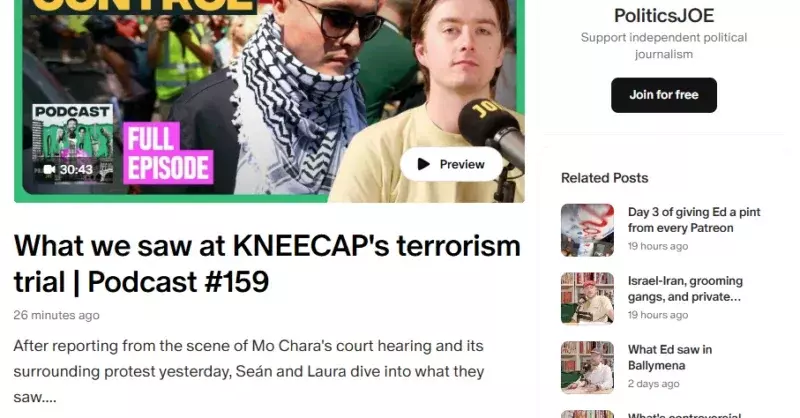800x418 pixels.
Task: Open 'Day 3 of giving Ed a pint' post
Action: tap(694, 220)
